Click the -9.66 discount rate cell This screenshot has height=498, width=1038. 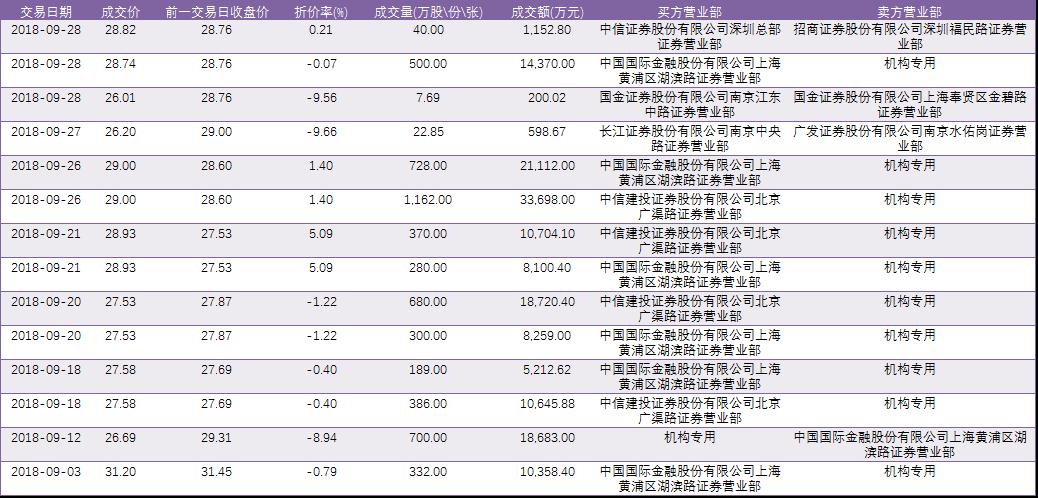click(321, 131)
